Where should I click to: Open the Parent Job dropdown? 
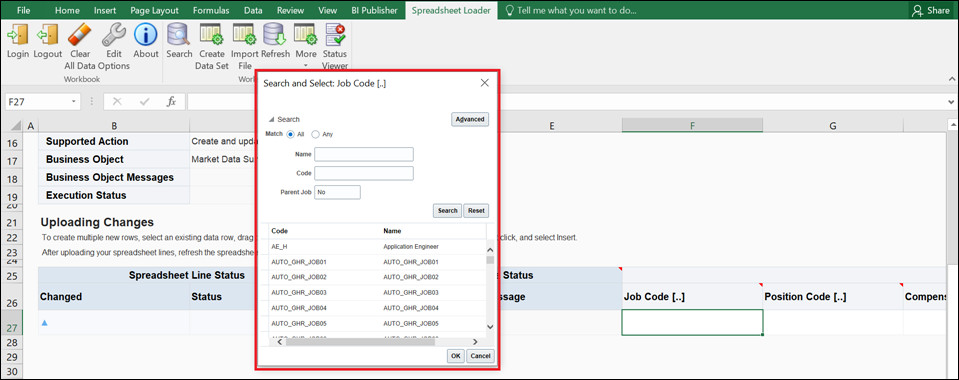[x=338, y=192]
